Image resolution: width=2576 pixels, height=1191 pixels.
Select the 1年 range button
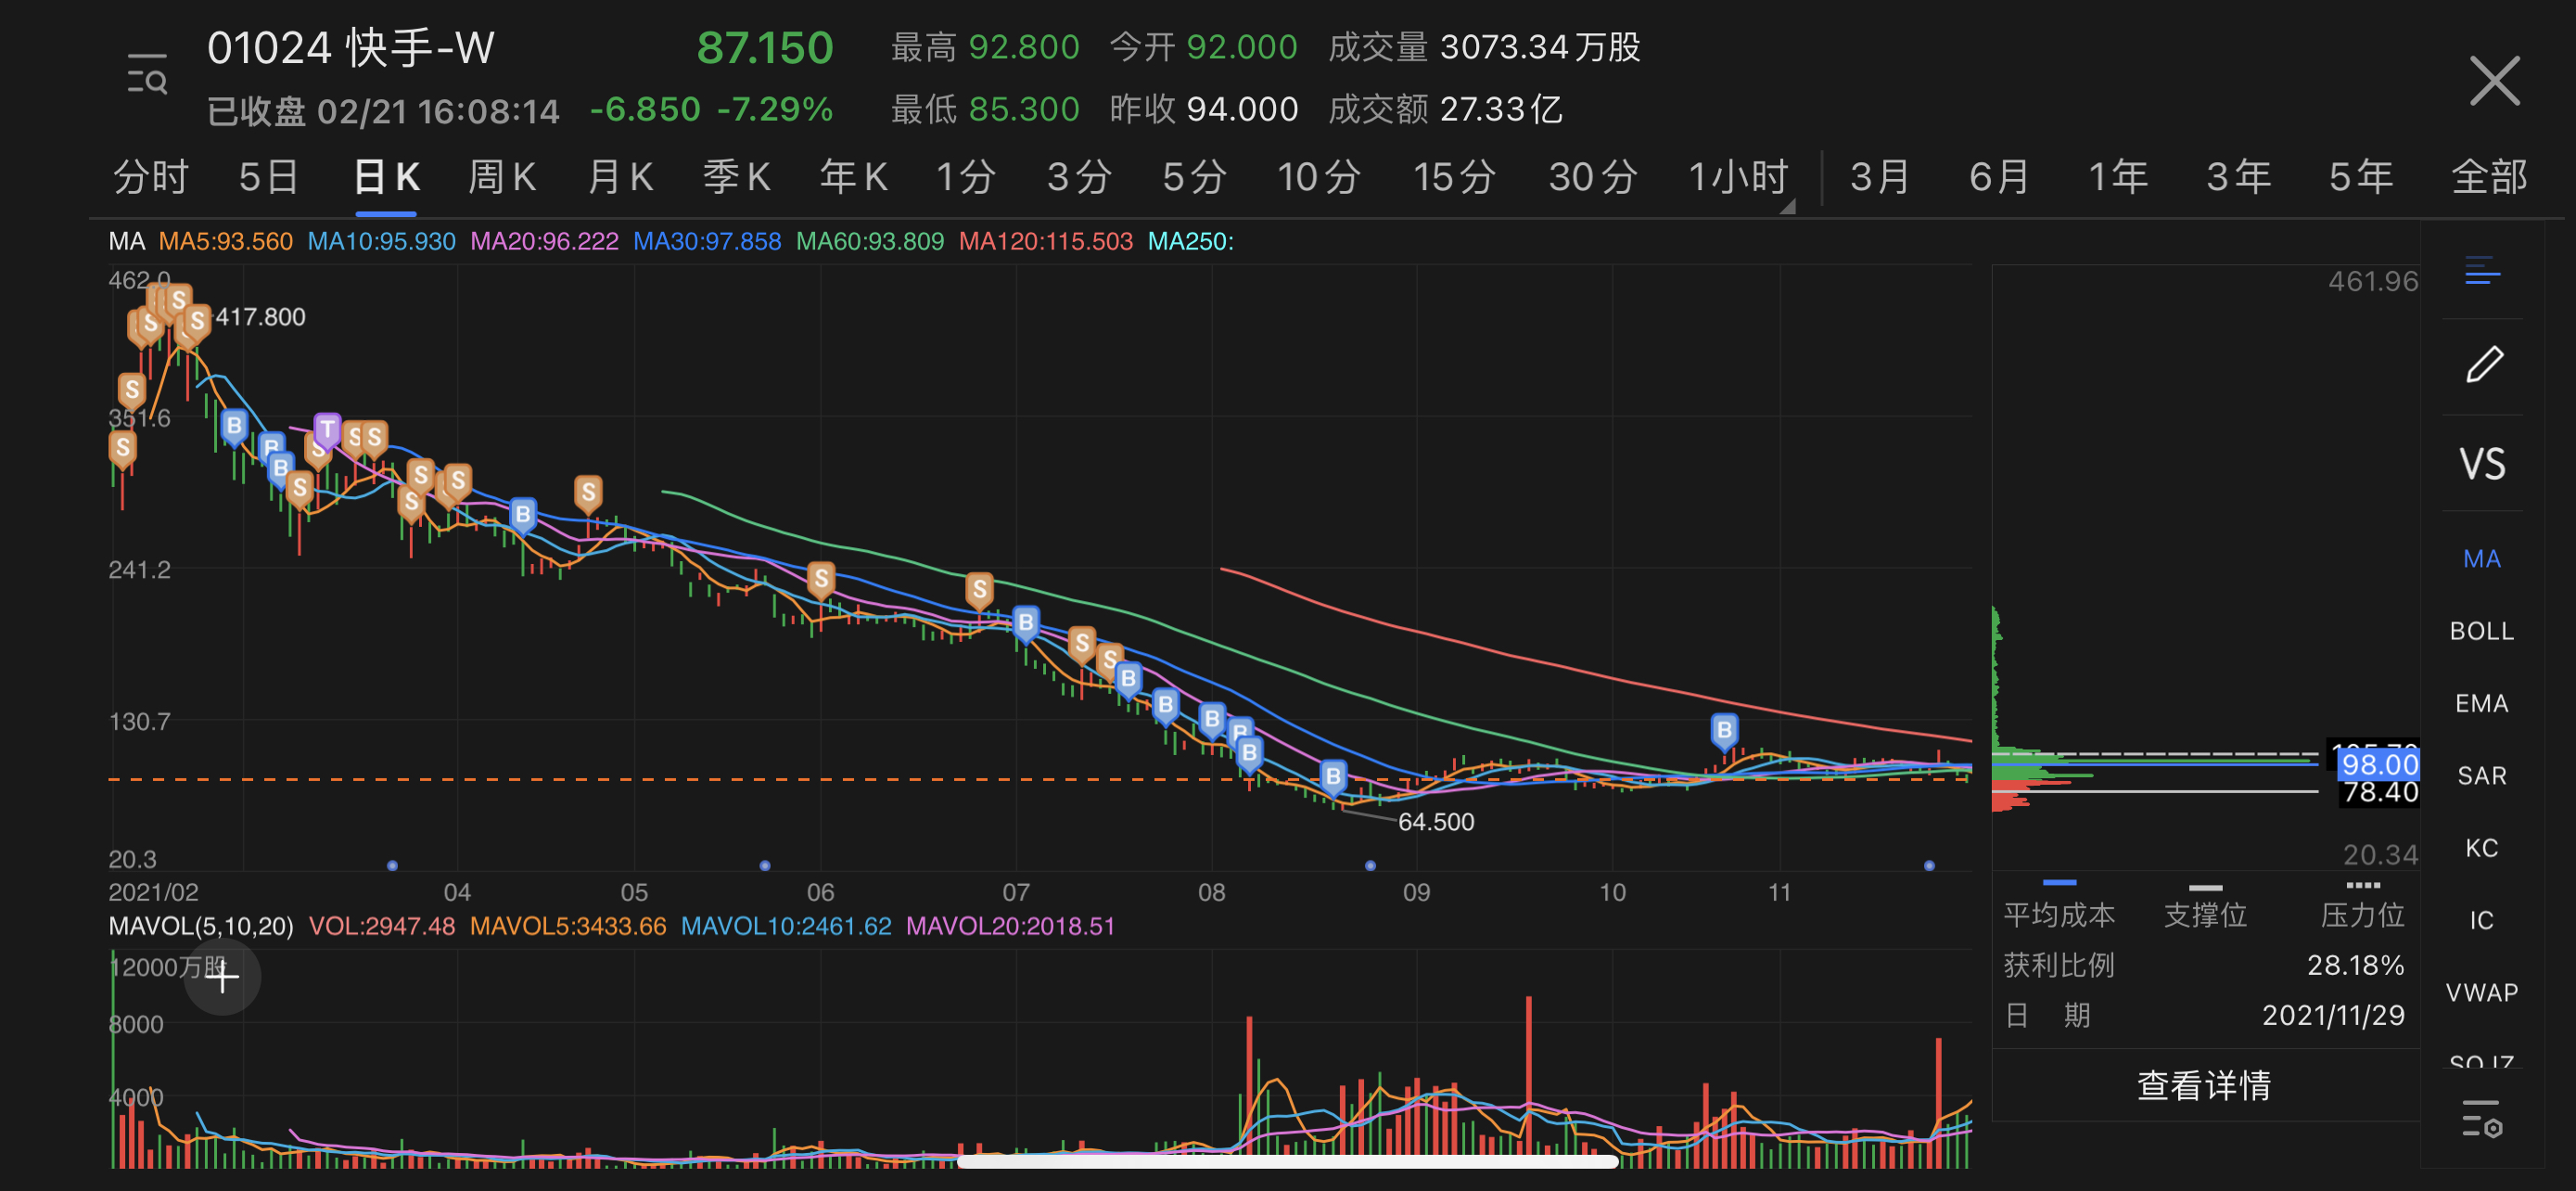click(x=2117, y=178)
